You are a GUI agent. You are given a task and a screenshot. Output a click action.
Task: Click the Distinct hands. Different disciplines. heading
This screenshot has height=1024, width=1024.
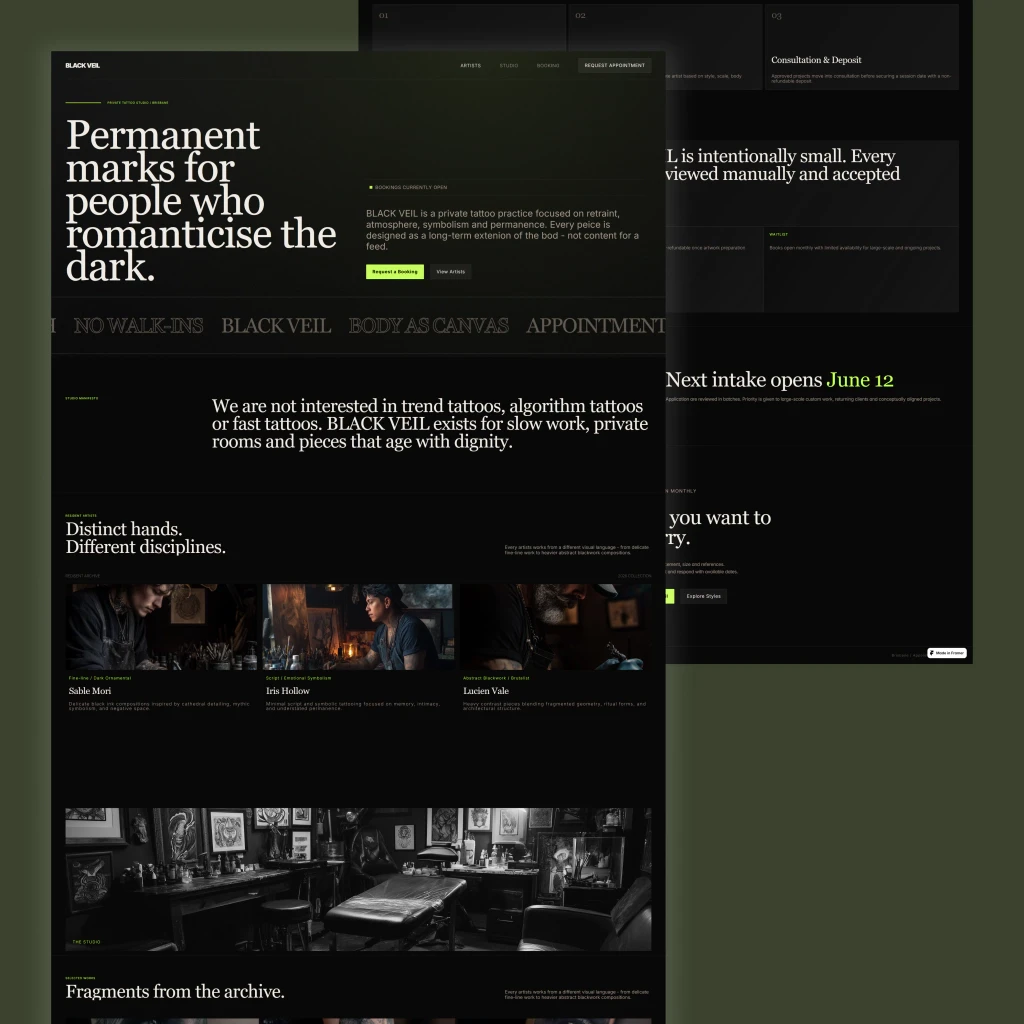(146, 537)
